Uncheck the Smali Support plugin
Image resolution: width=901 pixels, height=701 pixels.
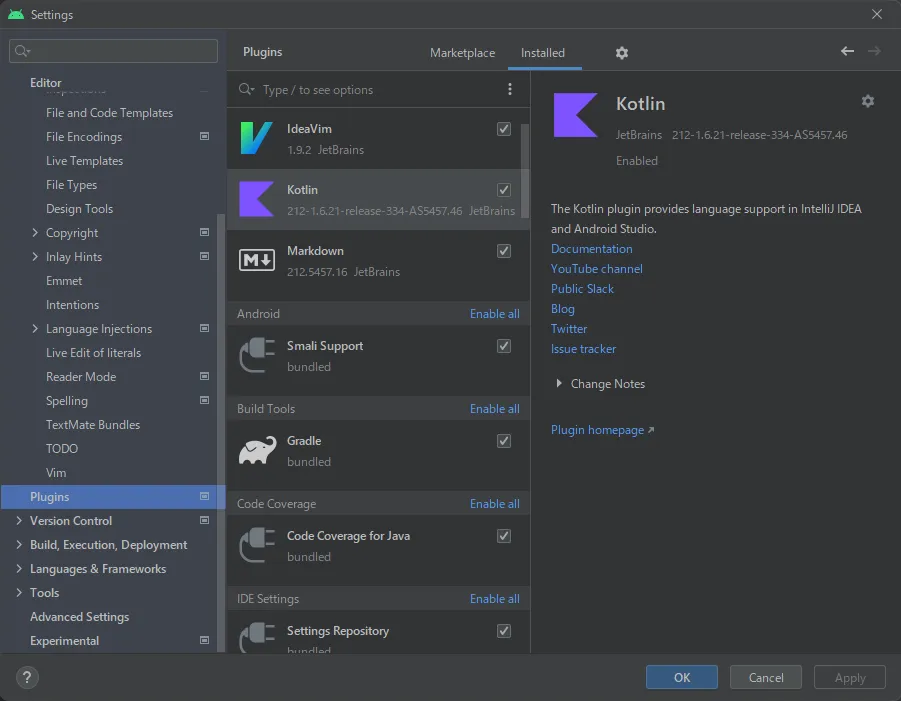tap(504, 346)
